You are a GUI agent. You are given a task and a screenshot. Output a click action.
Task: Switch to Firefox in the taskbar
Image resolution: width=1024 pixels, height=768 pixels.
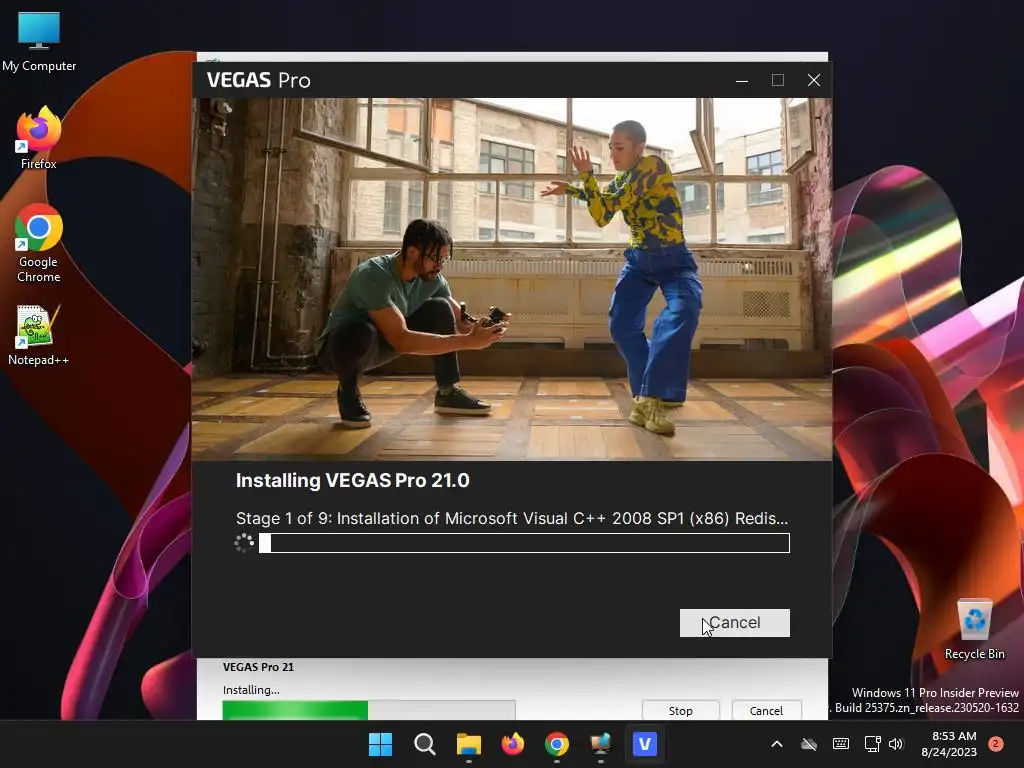click(x=513, y=744)
